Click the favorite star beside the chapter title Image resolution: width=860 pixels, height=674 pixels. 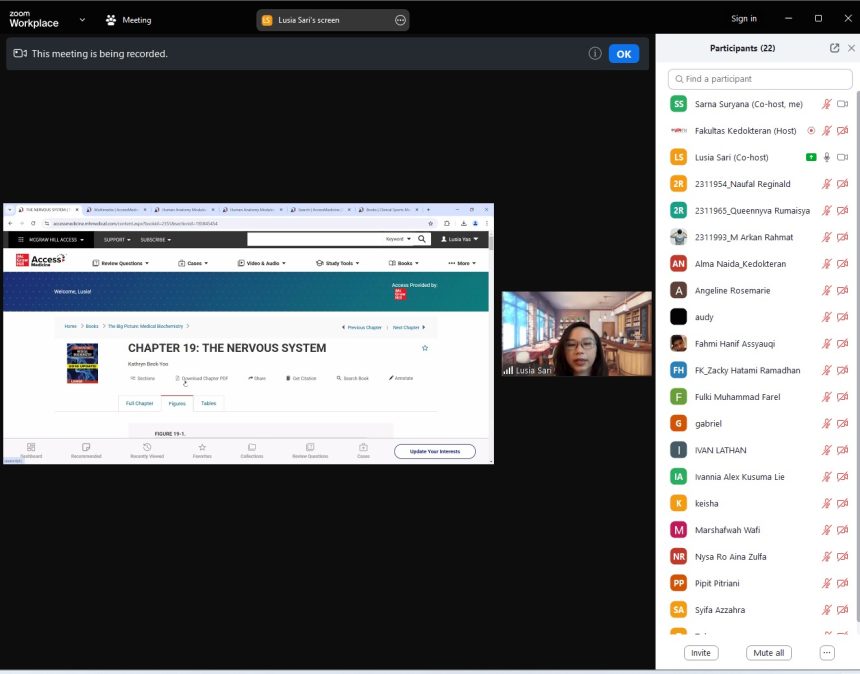click(425, 348)
